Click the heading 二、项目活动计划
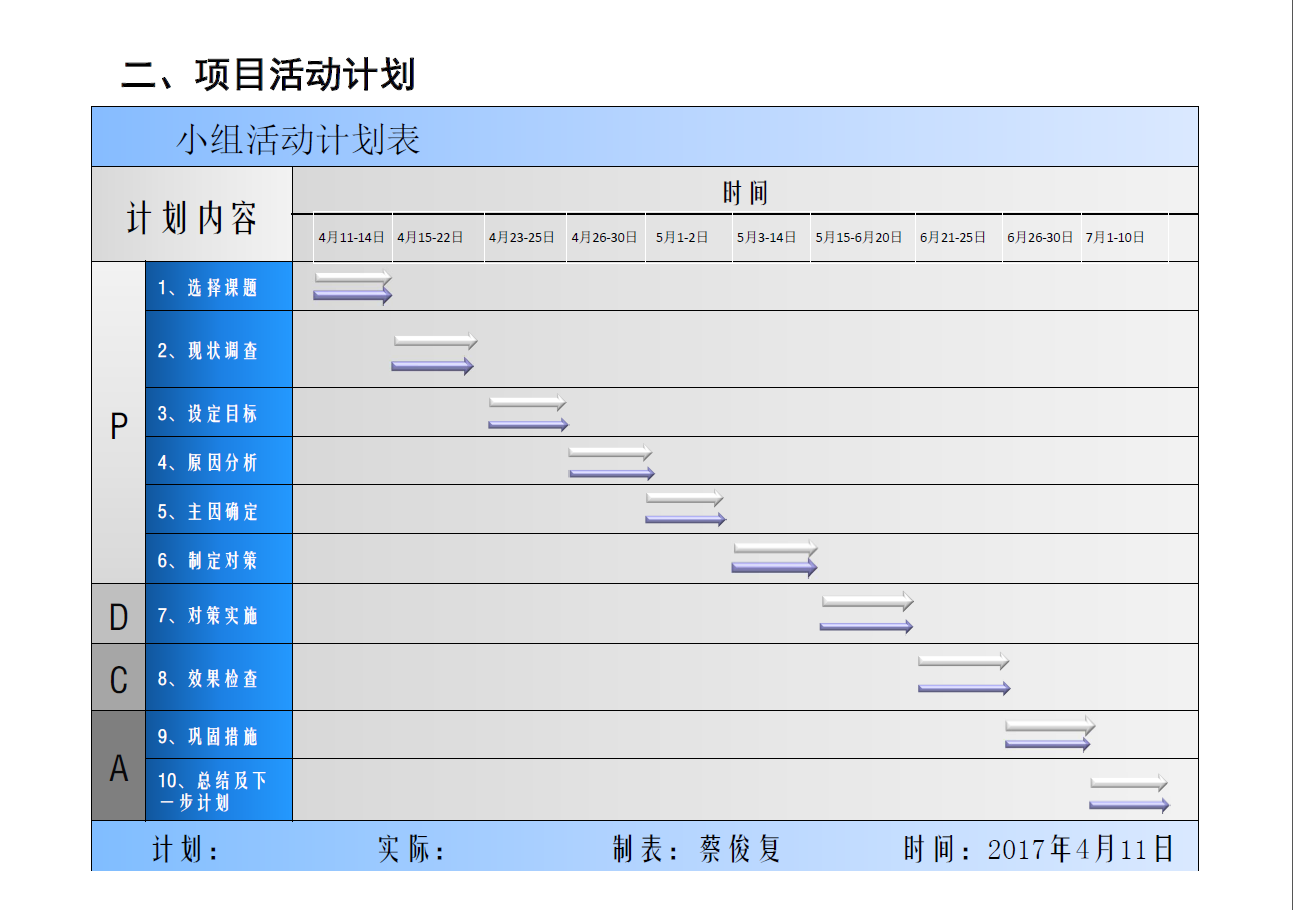Image resolution: width=1293 pixels, height=910 pixels. (x=268, y=75)
